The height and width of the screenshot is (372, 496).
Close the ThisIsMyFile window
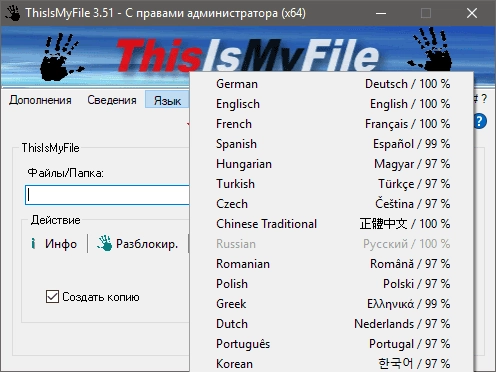(x=472, y=13)
